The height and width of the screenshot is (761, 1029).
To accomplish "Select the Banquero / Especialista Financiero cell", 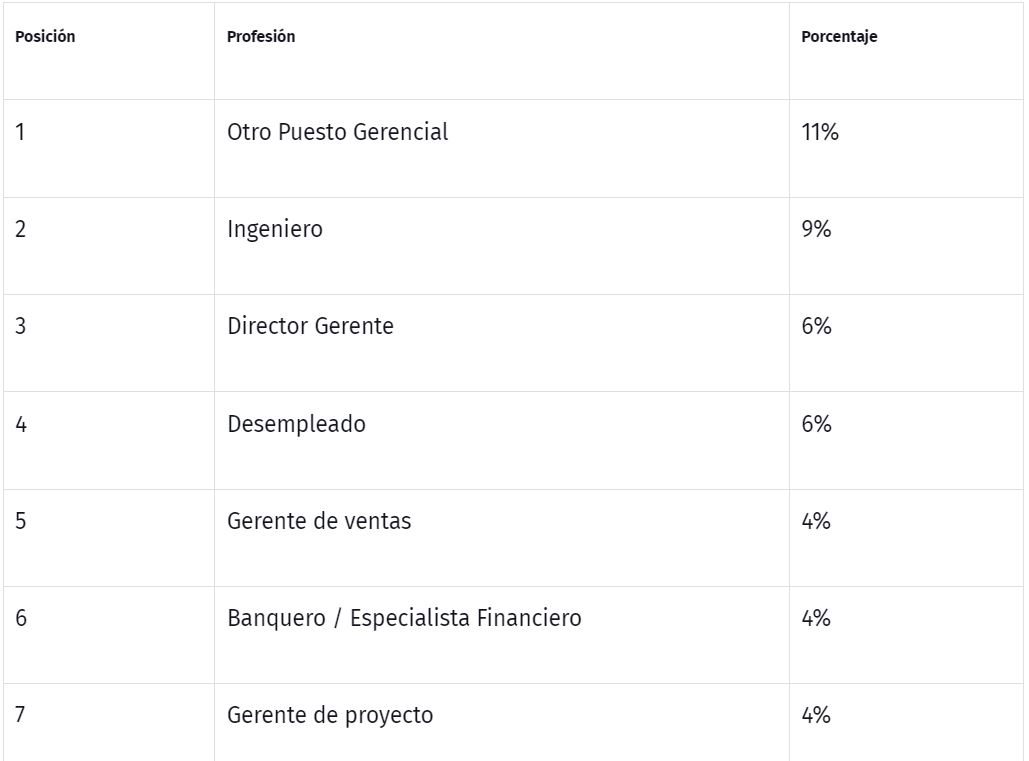I will point(404,618).
